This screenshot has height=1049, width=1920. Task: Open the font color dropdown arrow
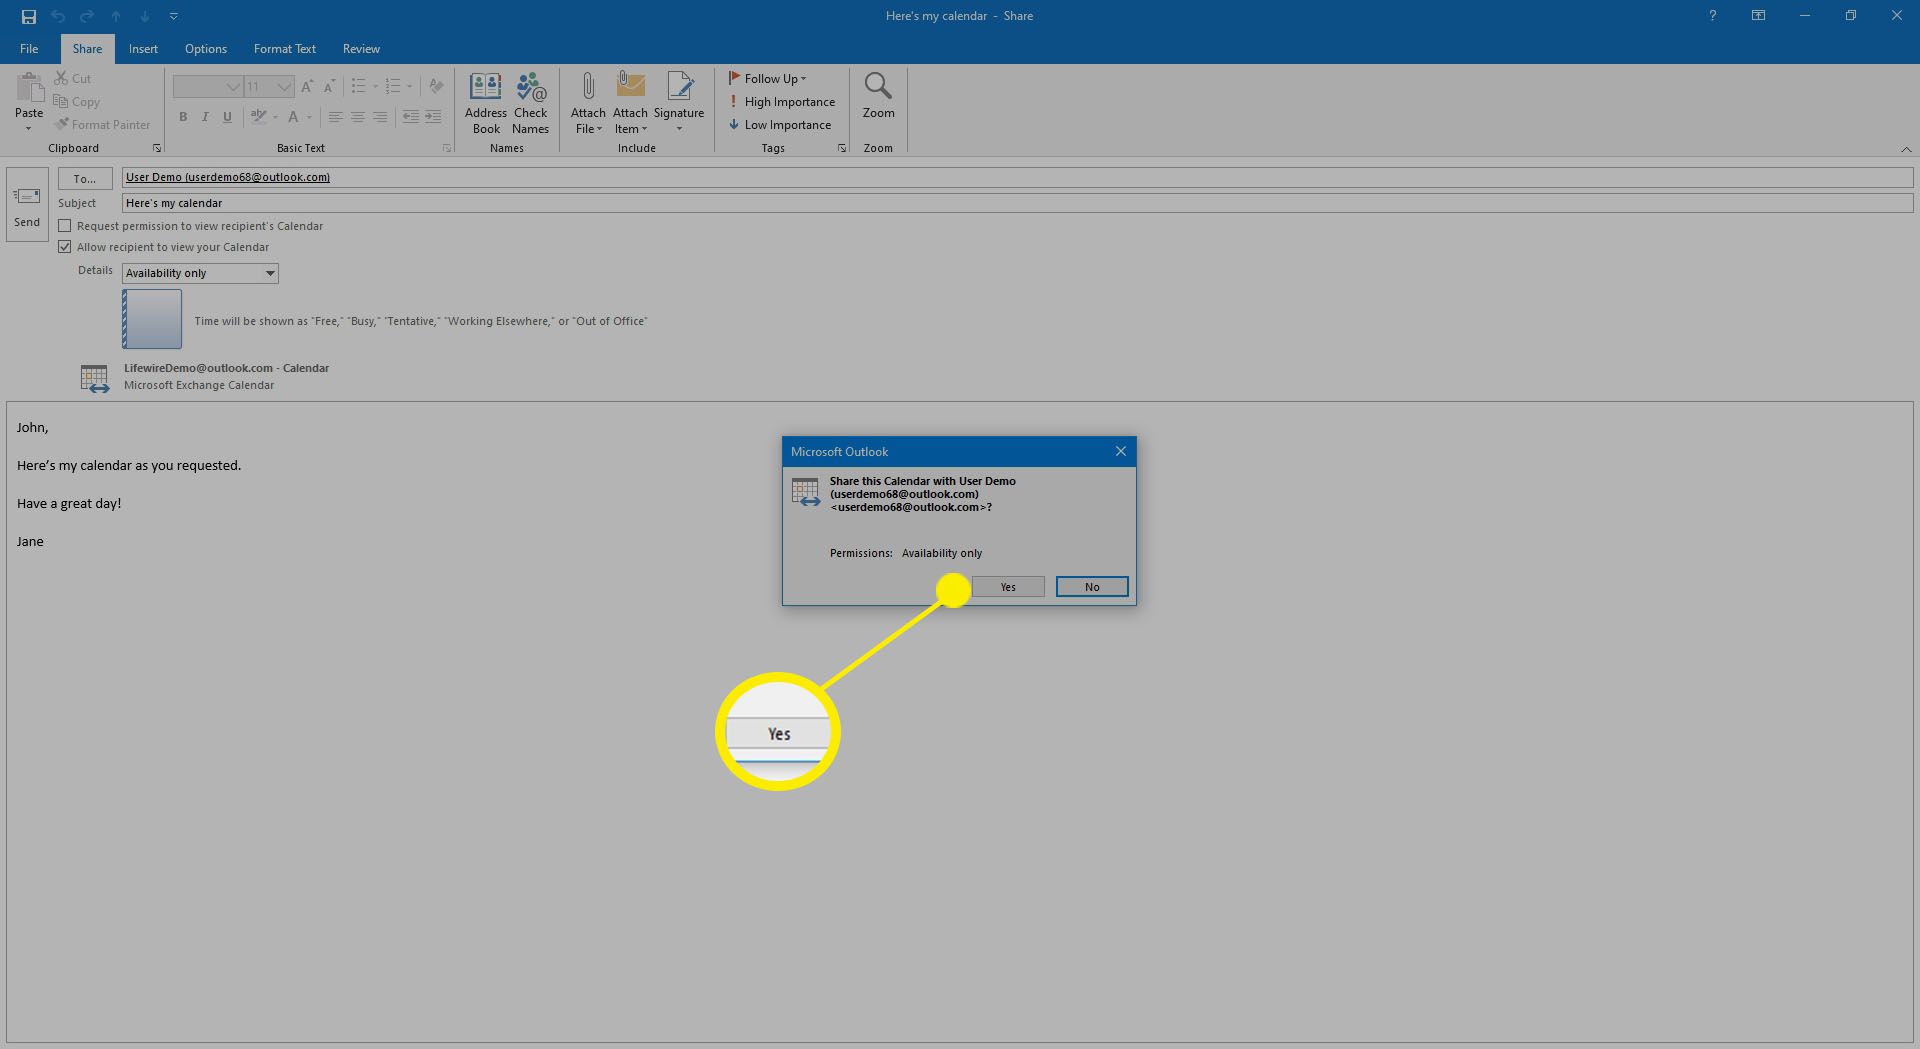point(309,117)
